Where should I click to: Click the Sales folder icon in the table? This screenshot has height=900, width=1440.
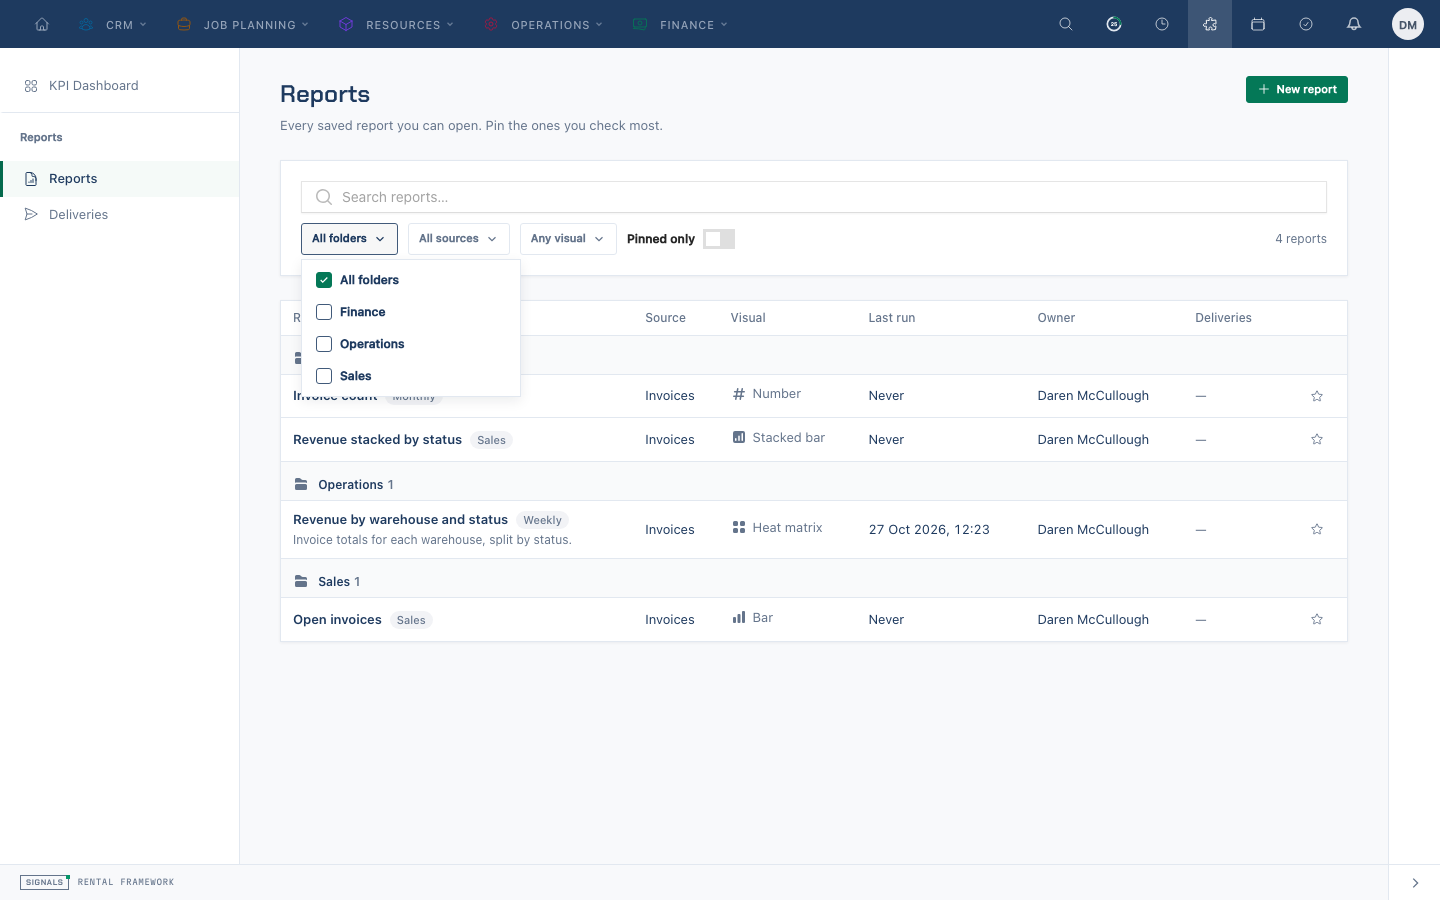point(301,581)
